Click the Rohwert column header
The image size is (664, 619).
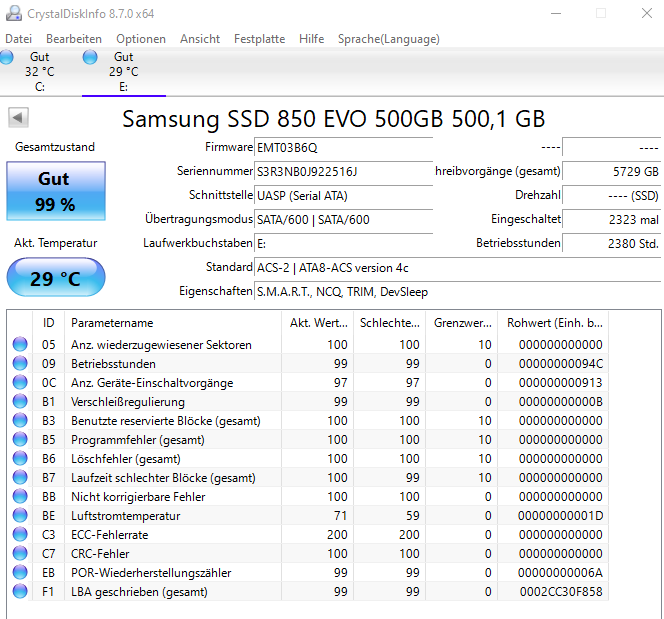coord(553,323)
